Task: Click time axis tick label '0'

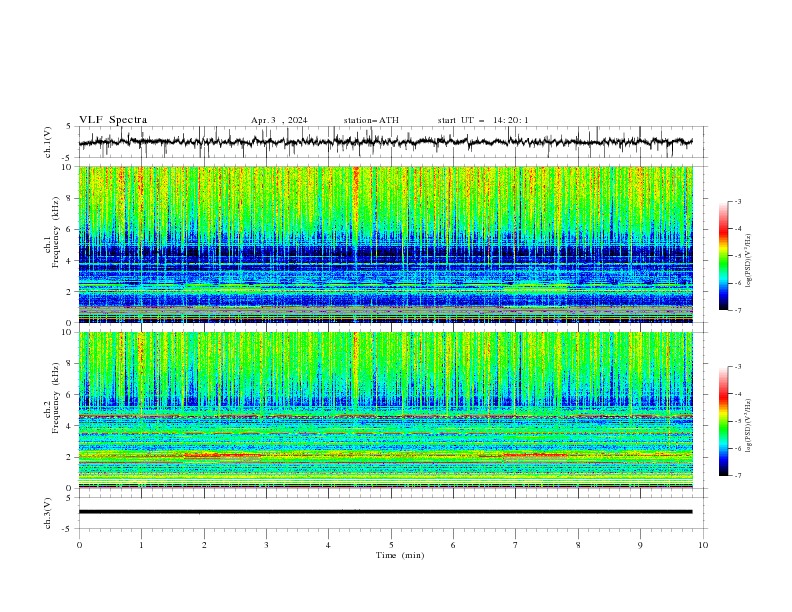Action: [x=79, y=545]
